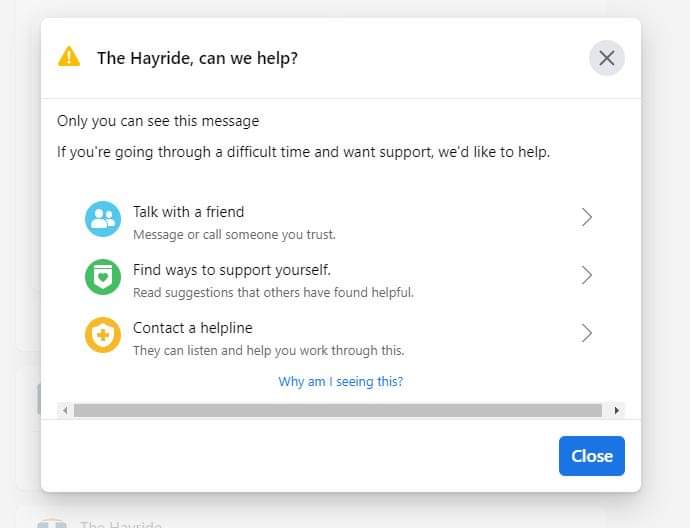The image size is (690, 528).
Task: Choose the "Contact a helpline" option
Action: click(193, 328)
